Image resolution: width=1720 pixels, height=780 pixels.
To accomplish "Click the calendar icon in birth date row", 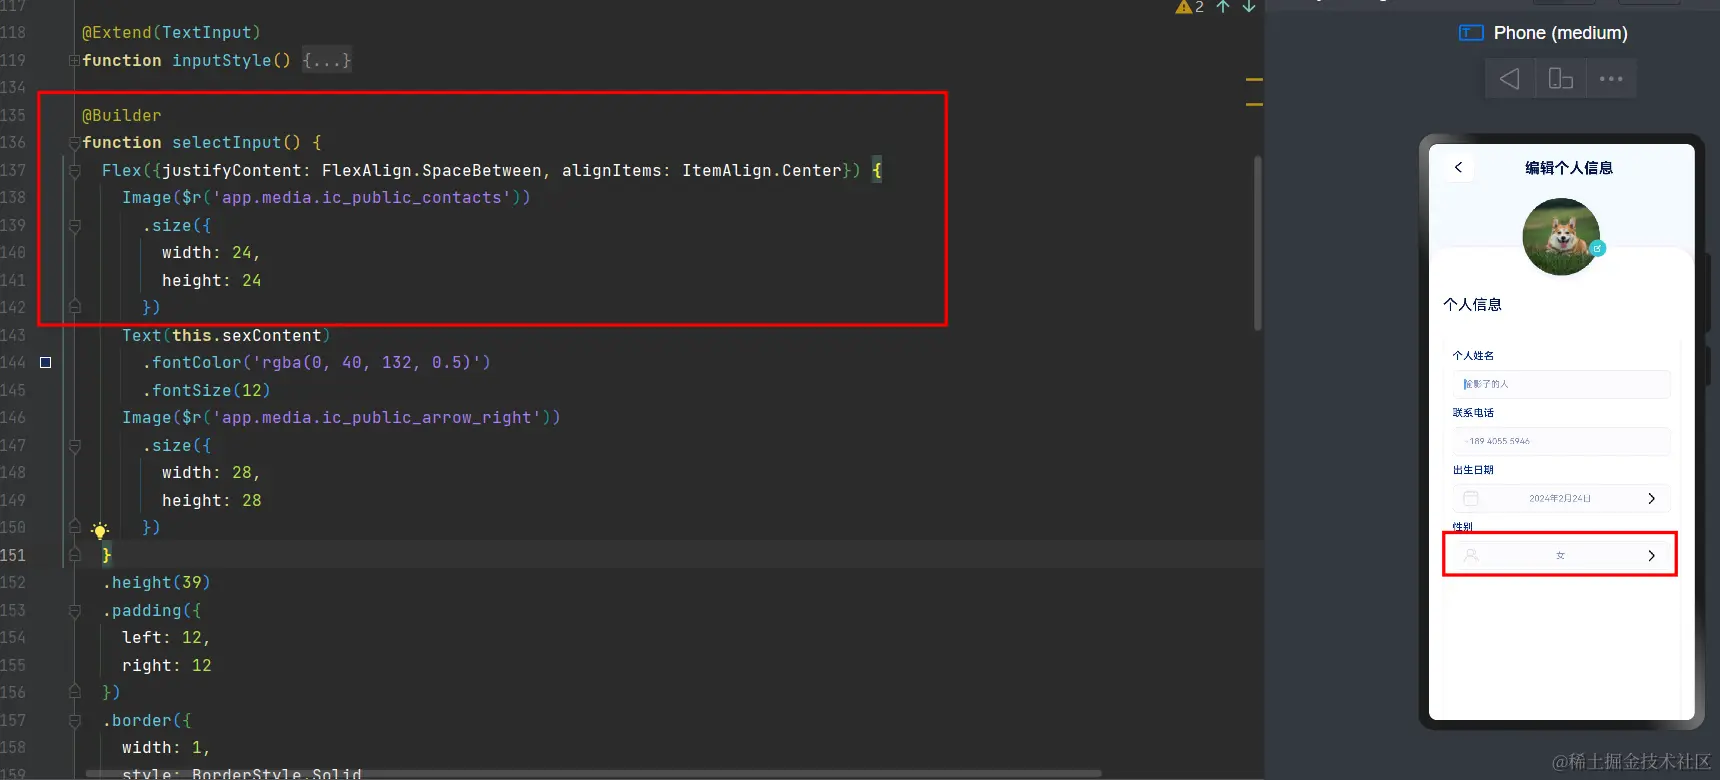I will (1470, 498).
